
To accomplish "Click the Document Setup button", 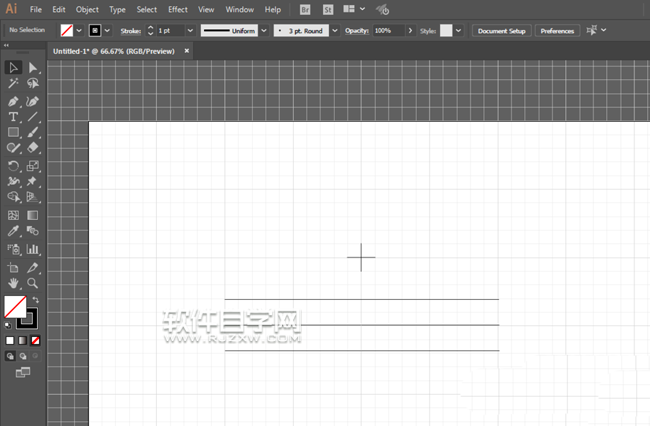I will point(501,31).
